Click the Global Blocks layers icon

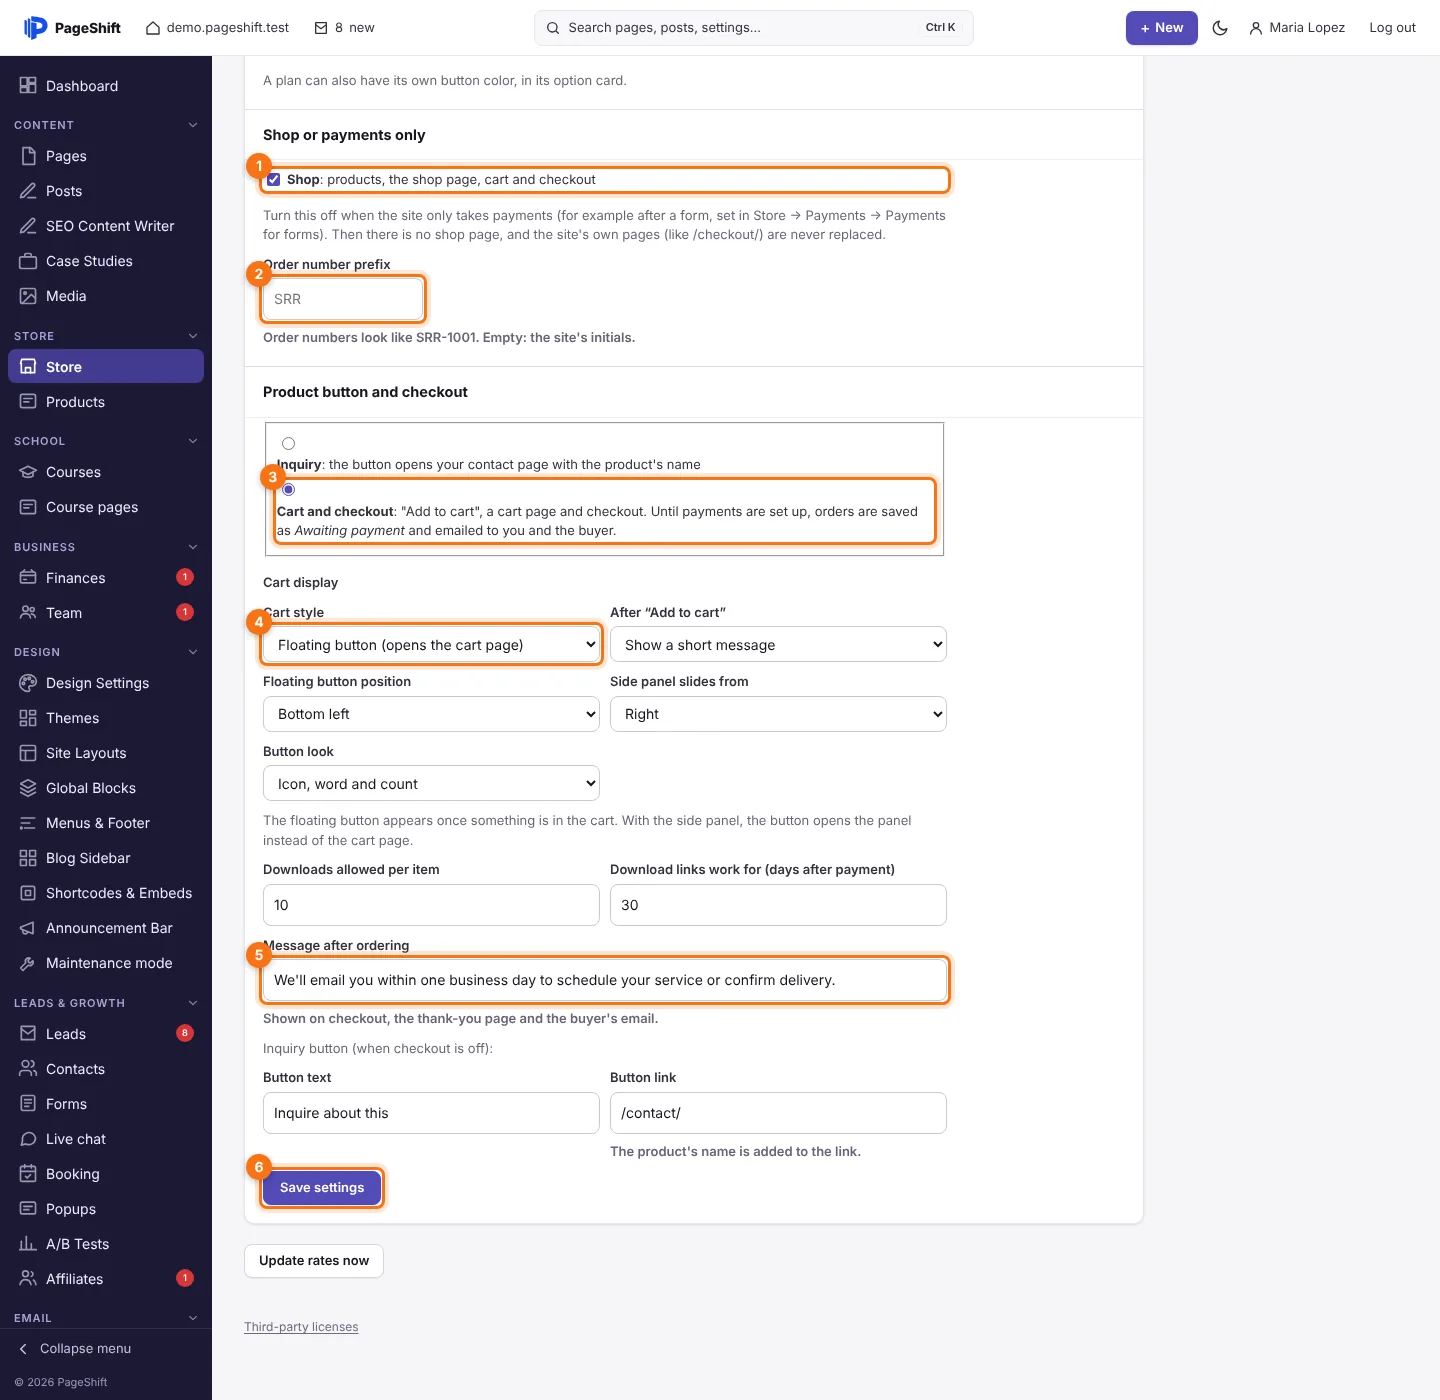pos(28,788)
